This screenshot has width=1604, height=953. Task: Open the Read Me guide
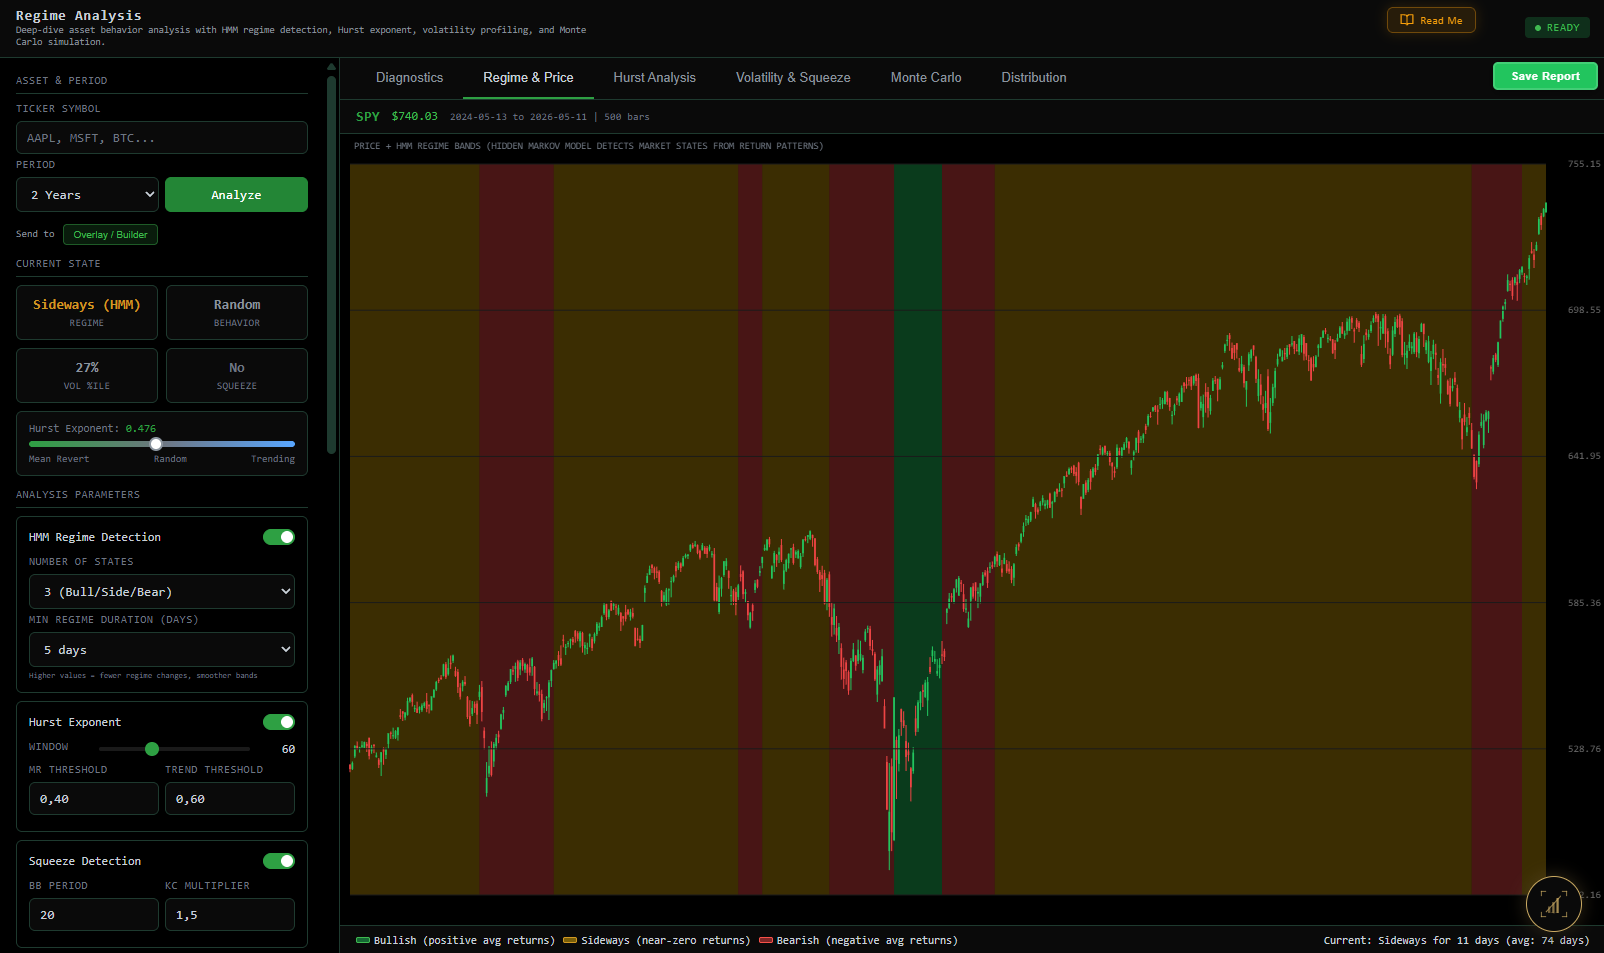click(1431, 20)
